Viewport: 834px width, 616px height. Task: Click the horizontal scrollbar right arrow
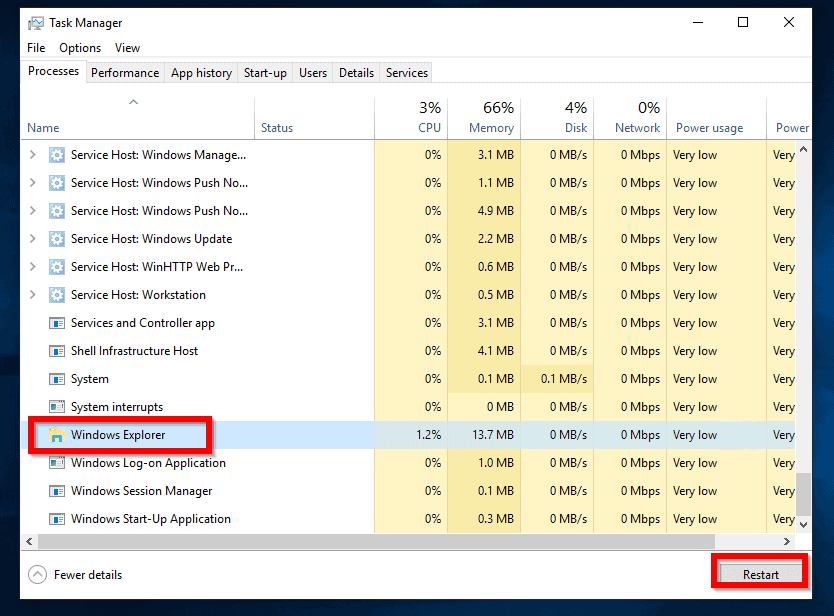(787, 542)
